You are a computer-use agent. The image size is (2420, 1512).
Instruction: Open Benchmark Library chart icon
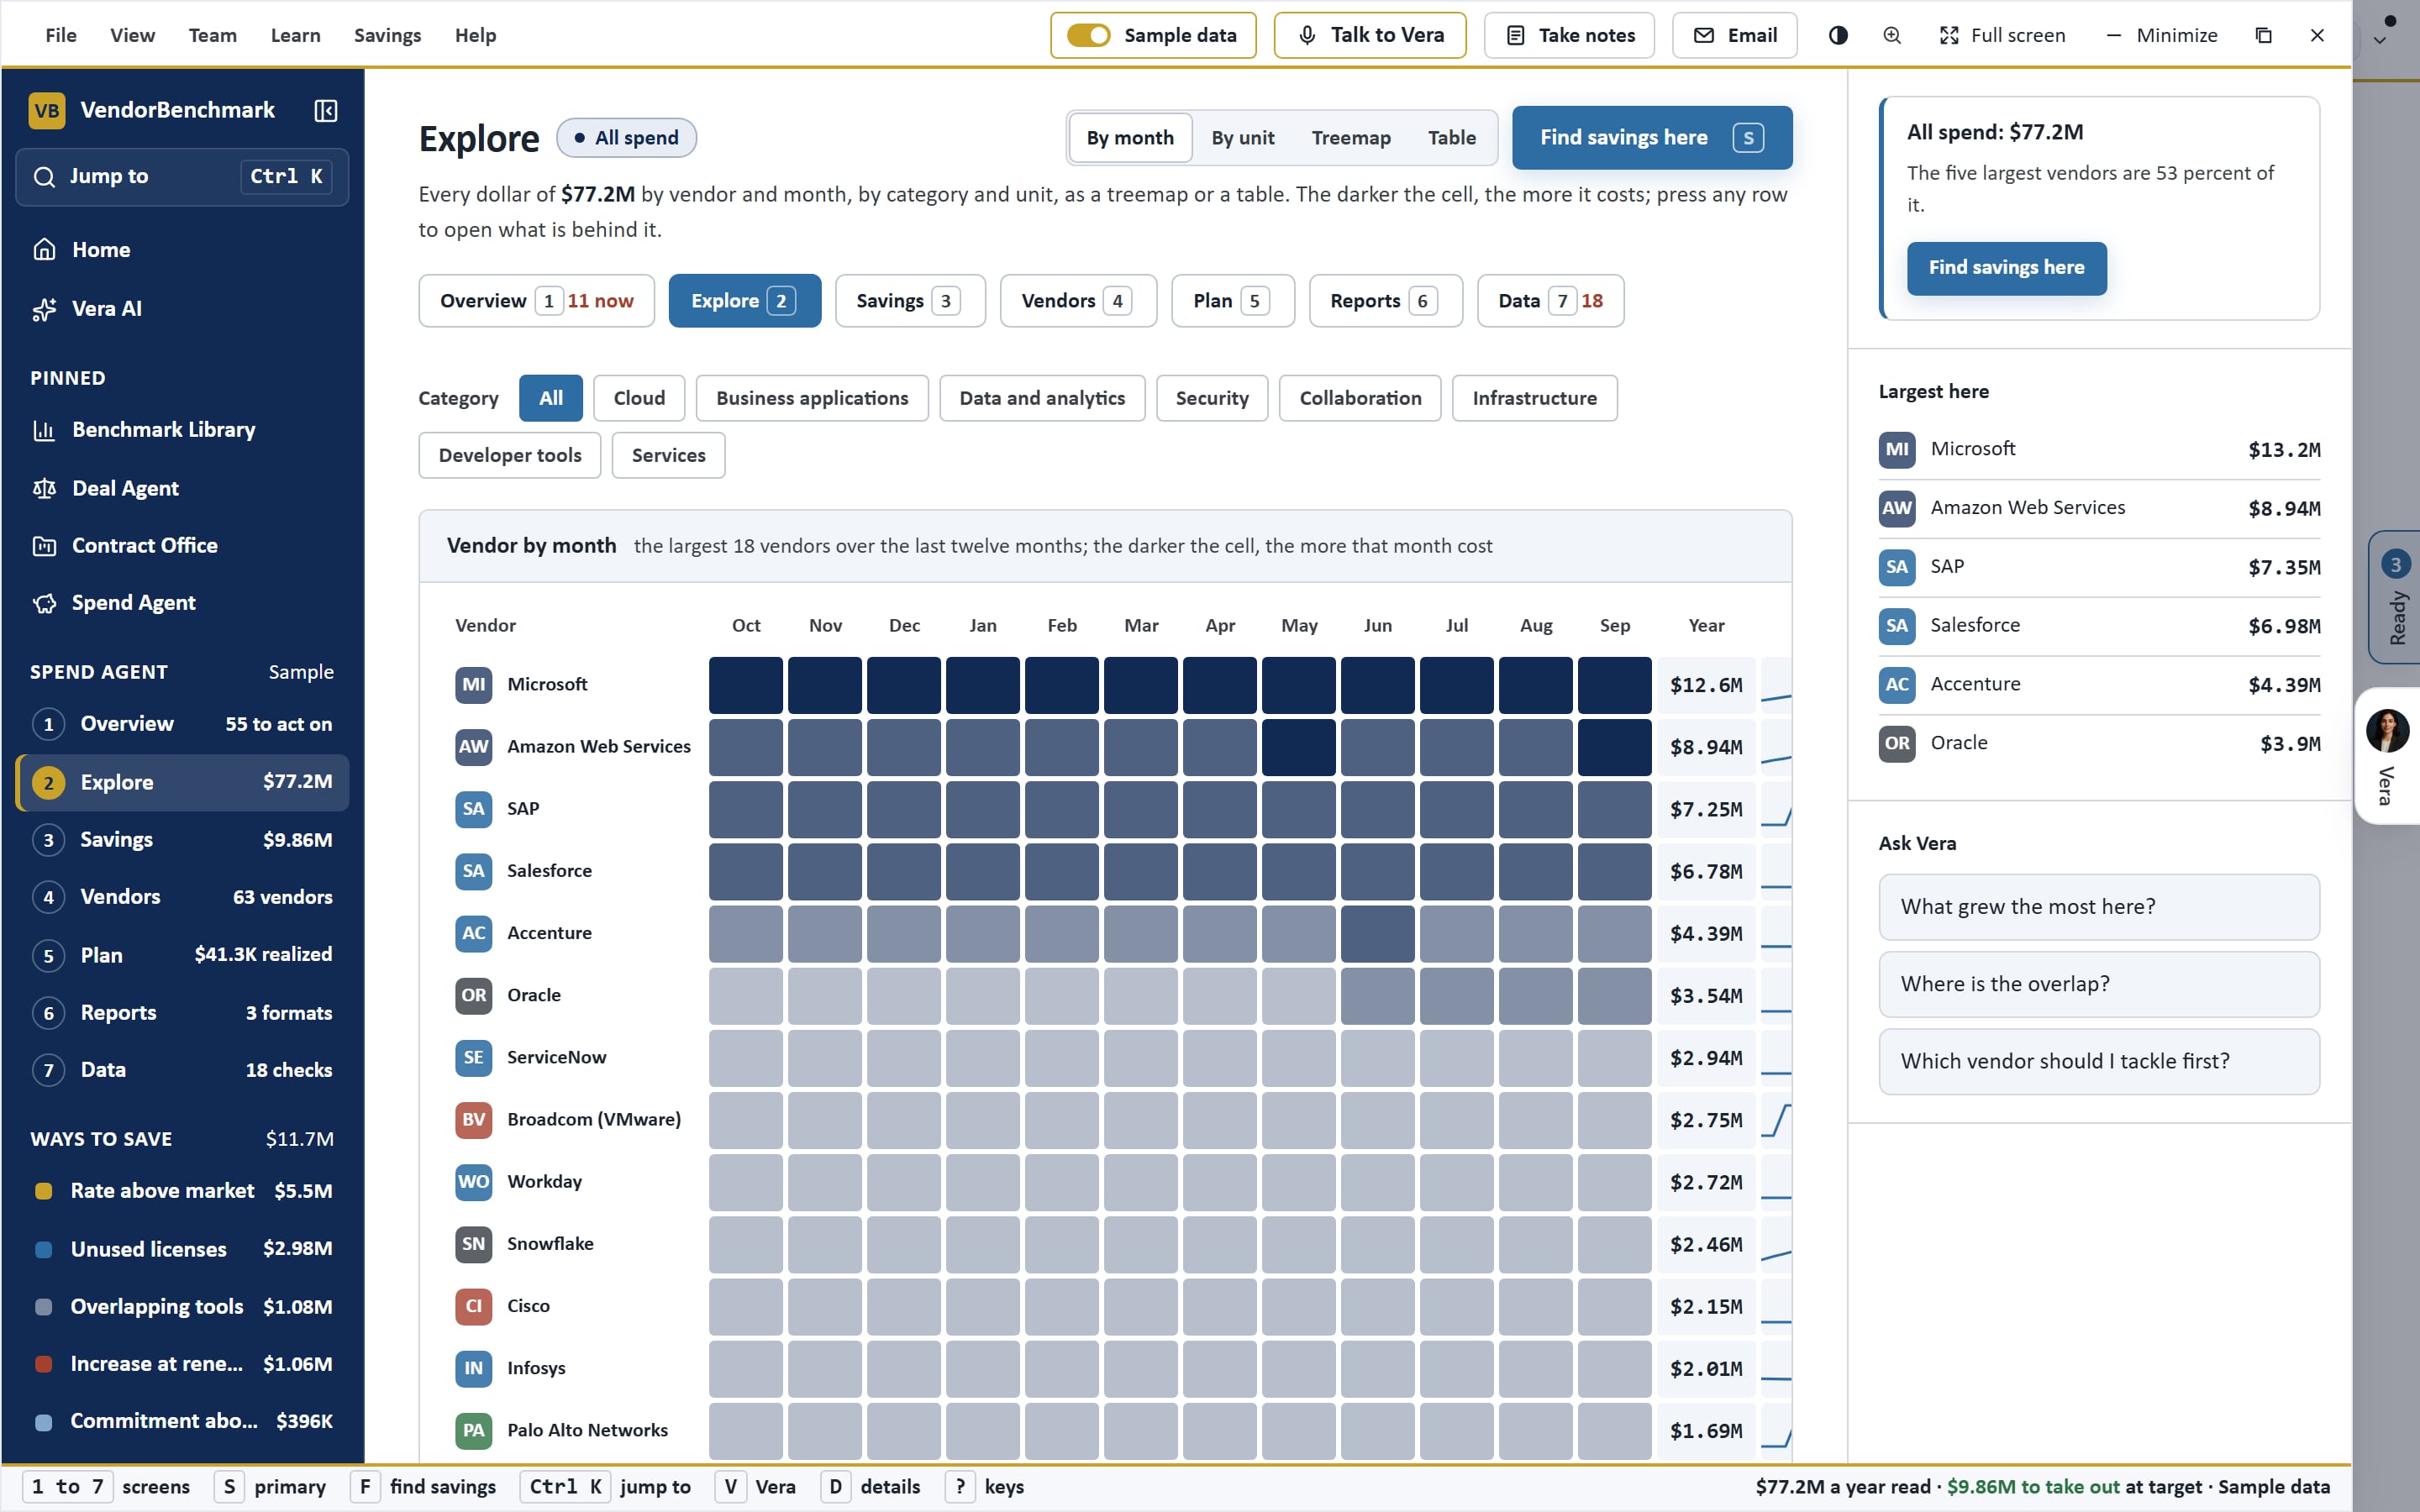click(44, 430)
